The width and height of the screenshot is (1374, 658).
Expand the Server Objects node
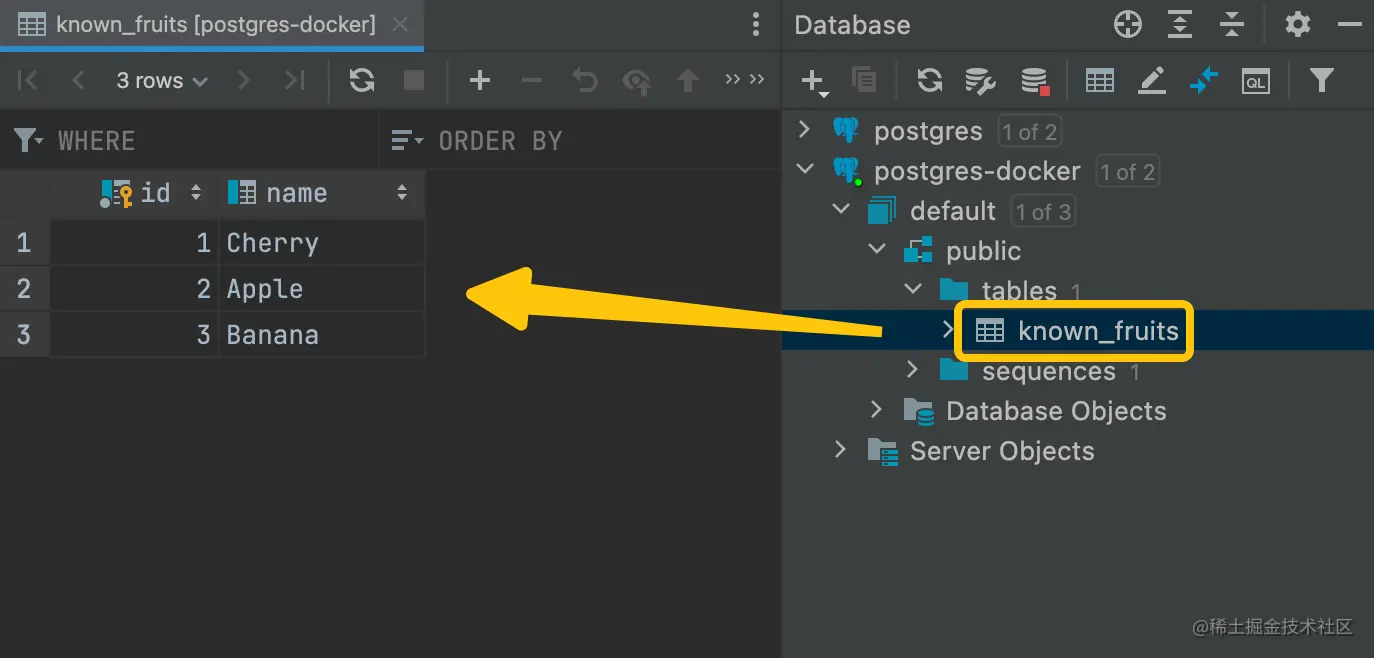point(840,450)
